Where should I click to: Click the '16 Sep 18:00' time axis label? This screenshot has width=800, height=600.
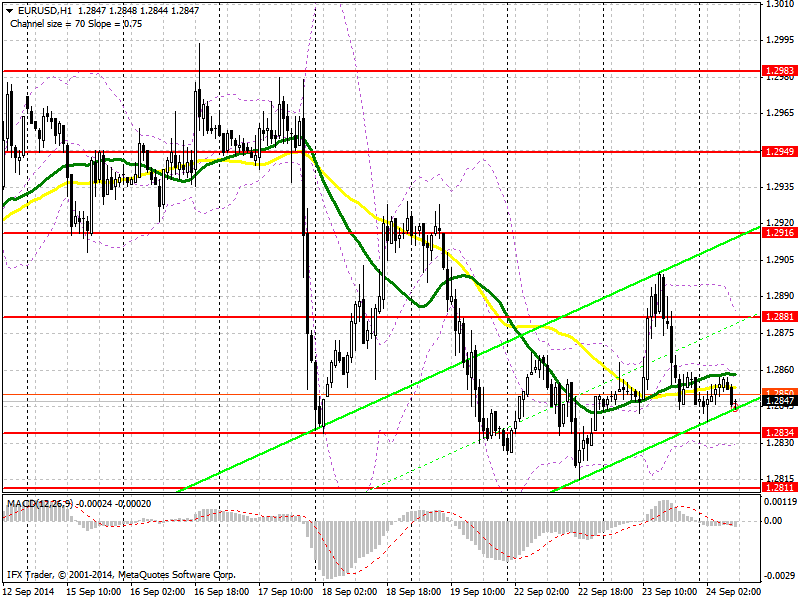point(222,592)
